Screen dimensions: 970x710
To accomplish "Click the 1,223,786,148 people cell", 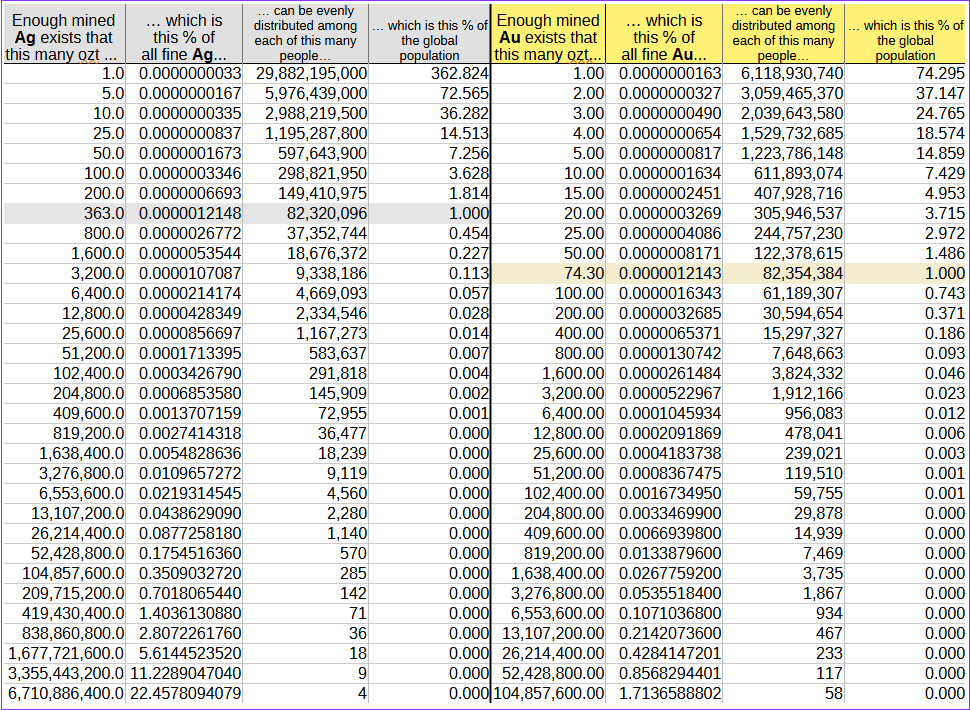I will (784, 153).
